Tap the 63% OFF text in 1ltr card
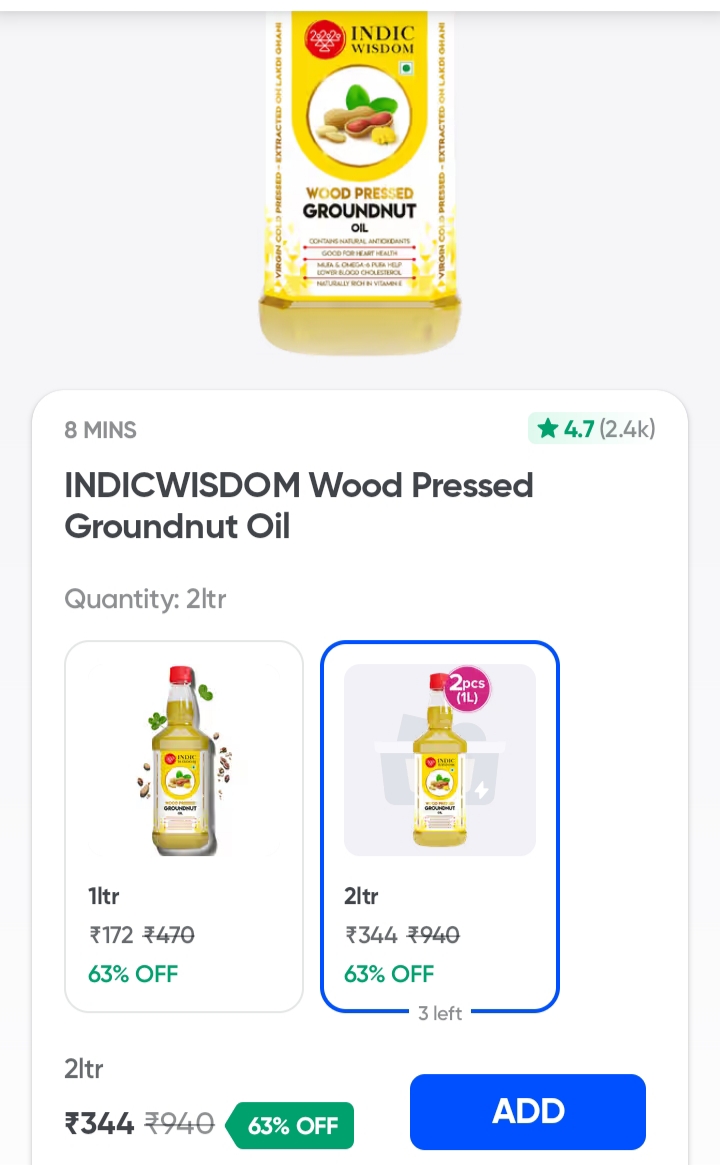The image size is (720, 1165). click(133, 973)
